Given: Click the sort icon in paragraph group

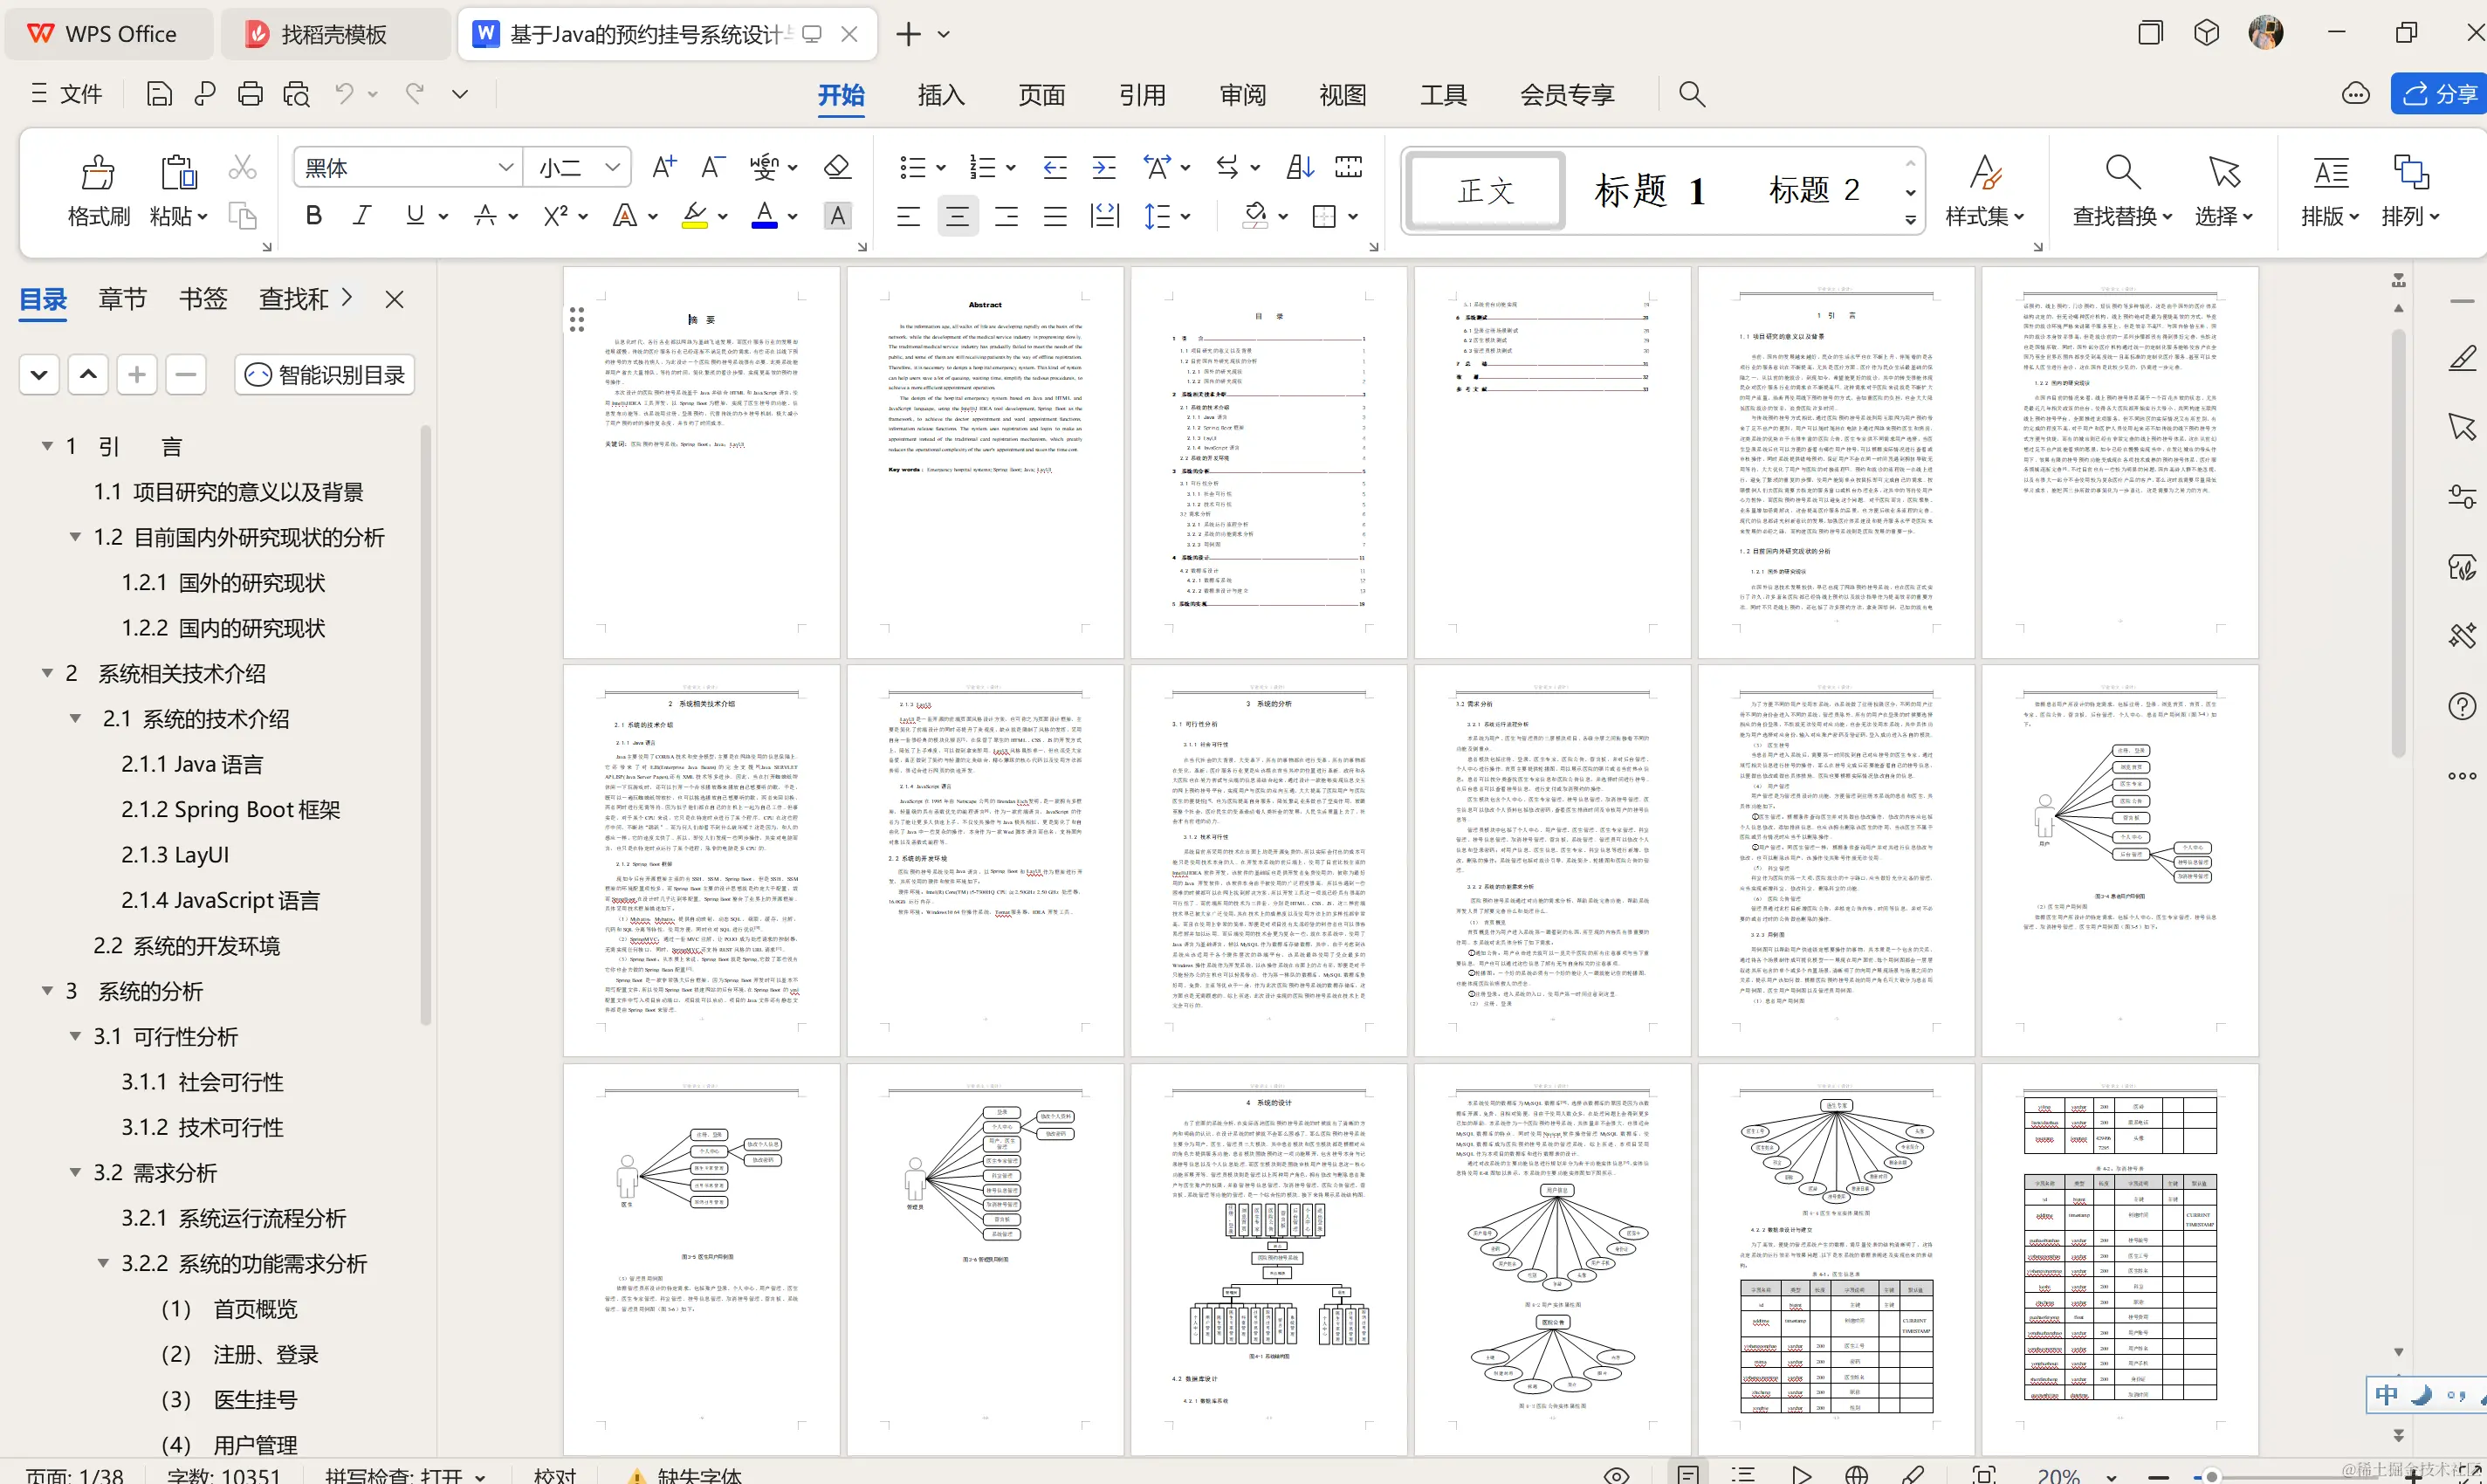Looking at the screenshot, I should pyautogui.click(x=1299, y=167).
